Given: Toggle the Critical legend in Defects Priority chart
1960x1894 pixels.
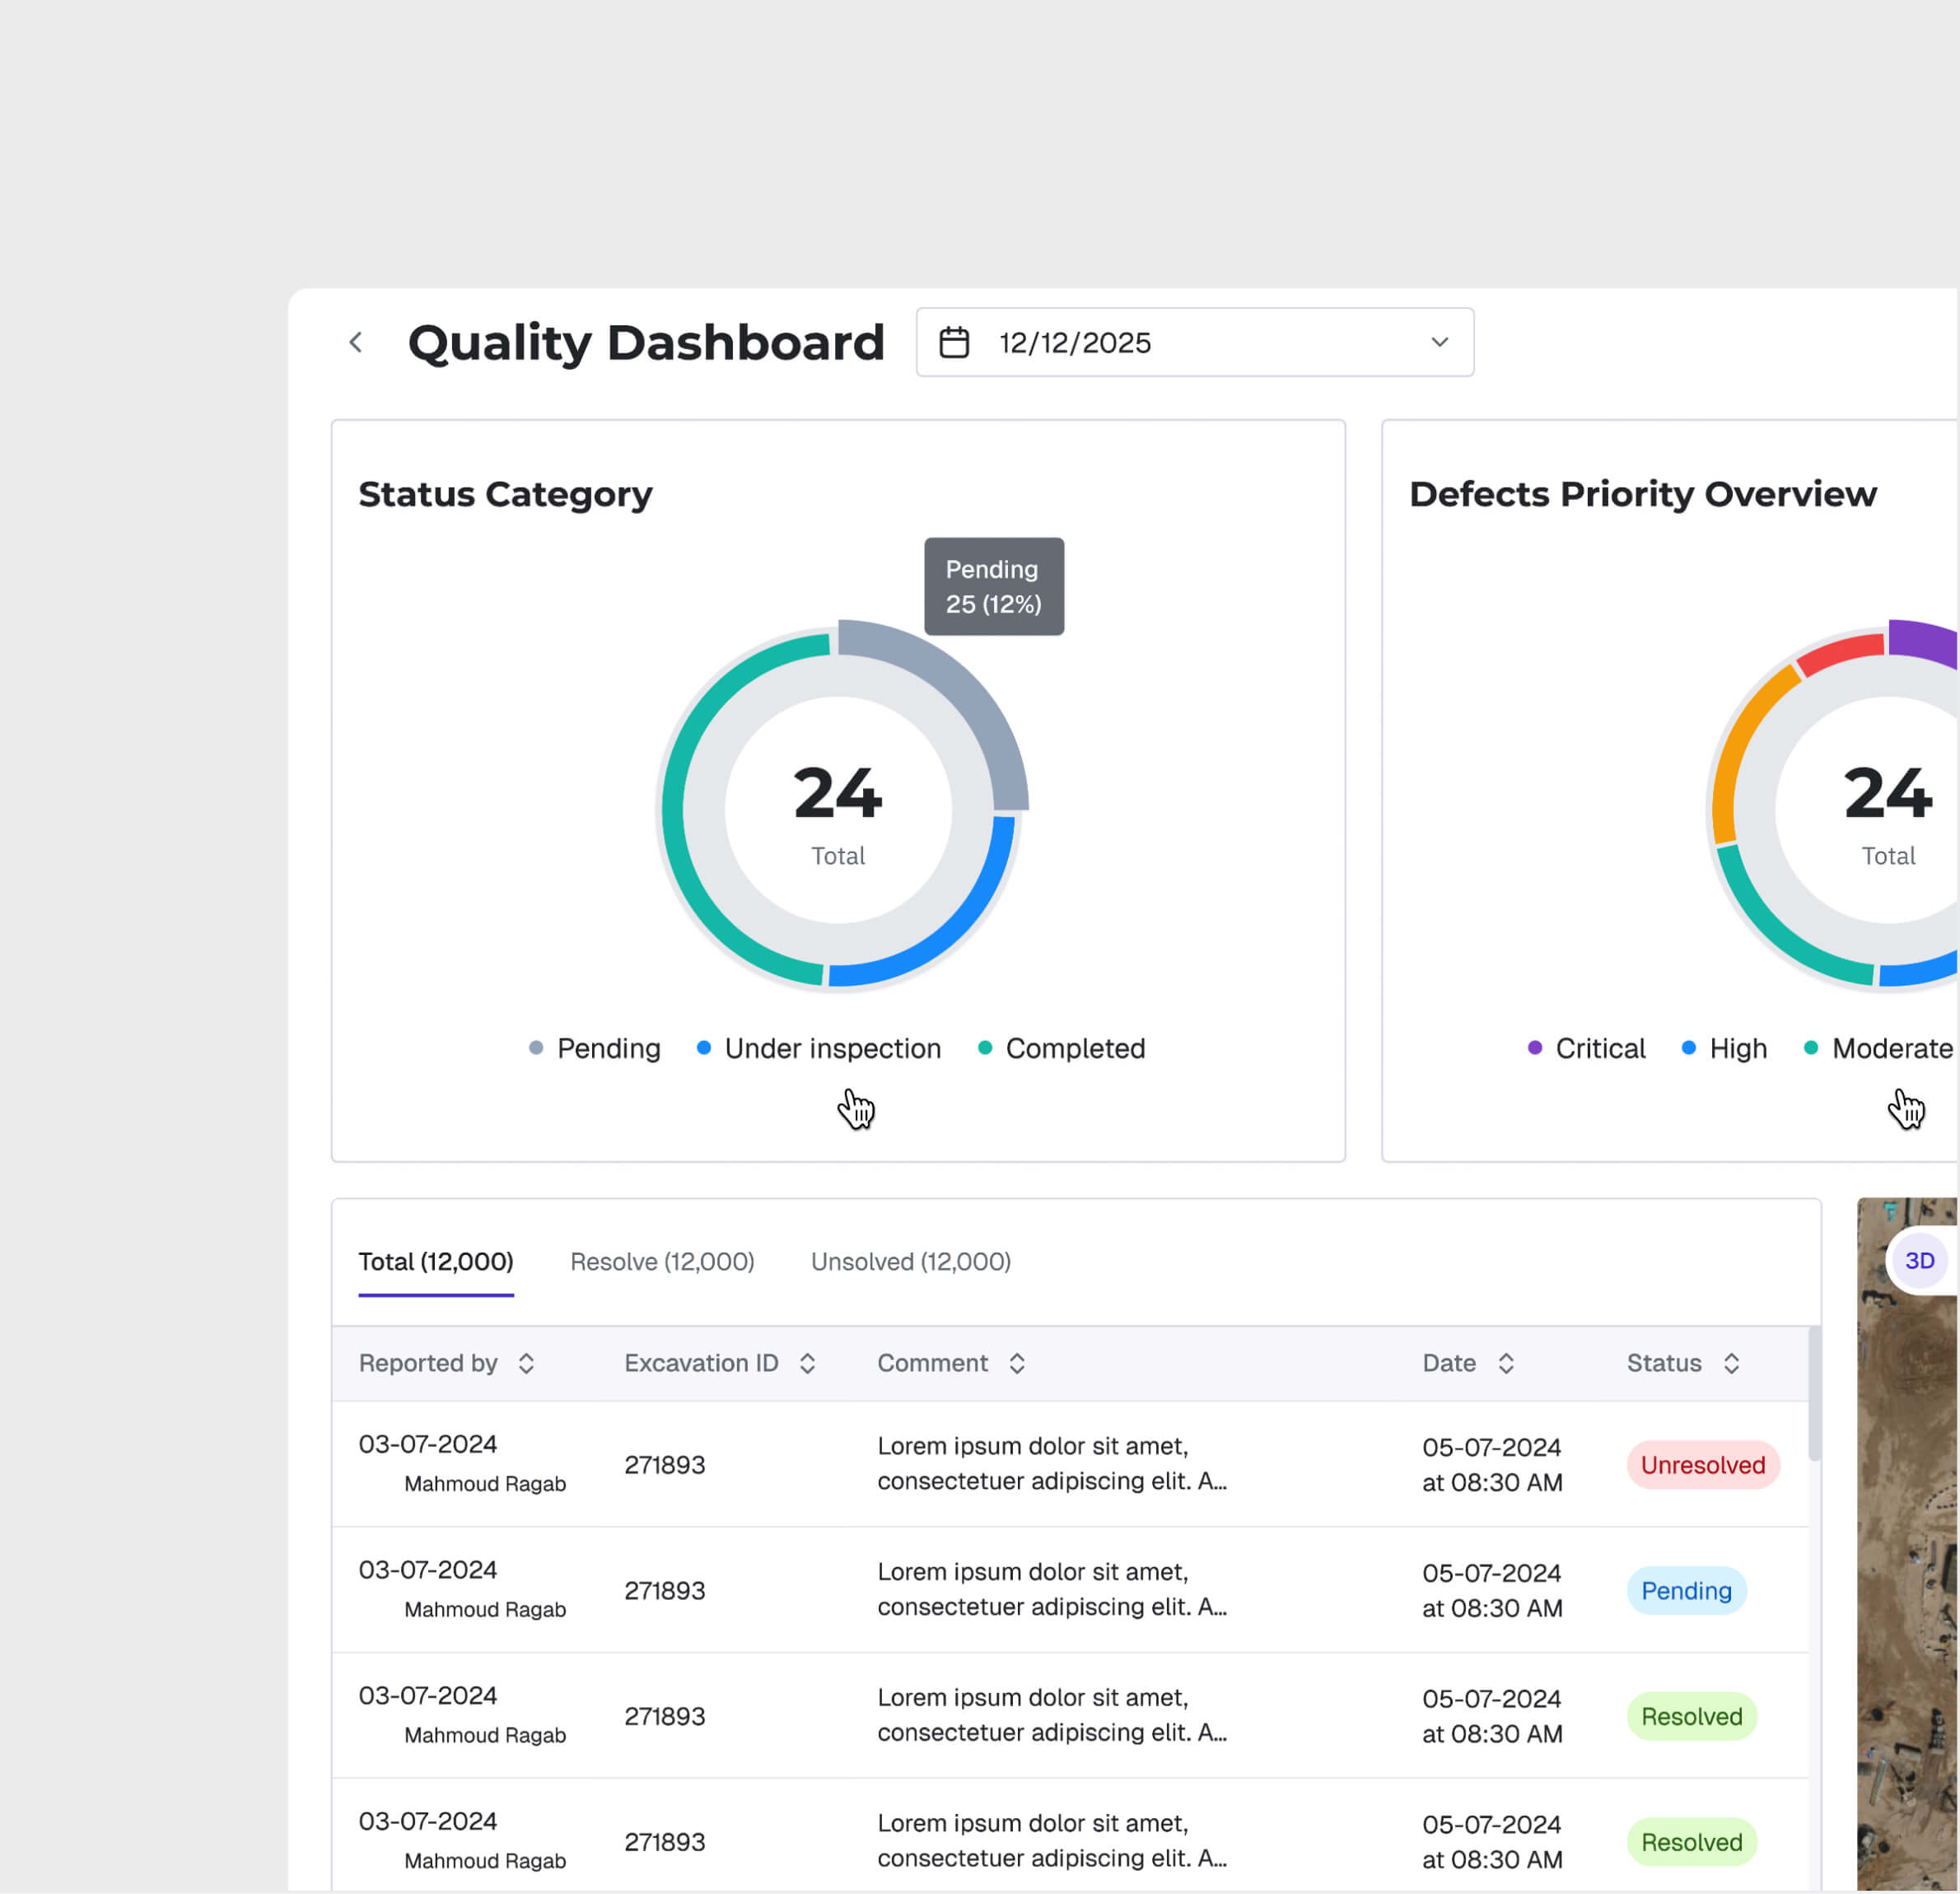Looking at the screenshot, I should (x=1587, y=1048).
